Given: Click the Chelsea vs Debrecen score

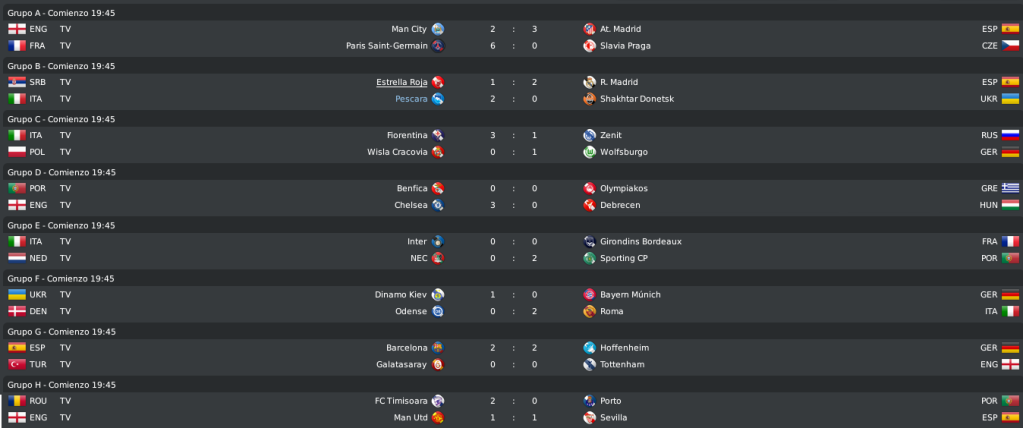Looking at the screenshot, I should (x=513, y=205).
